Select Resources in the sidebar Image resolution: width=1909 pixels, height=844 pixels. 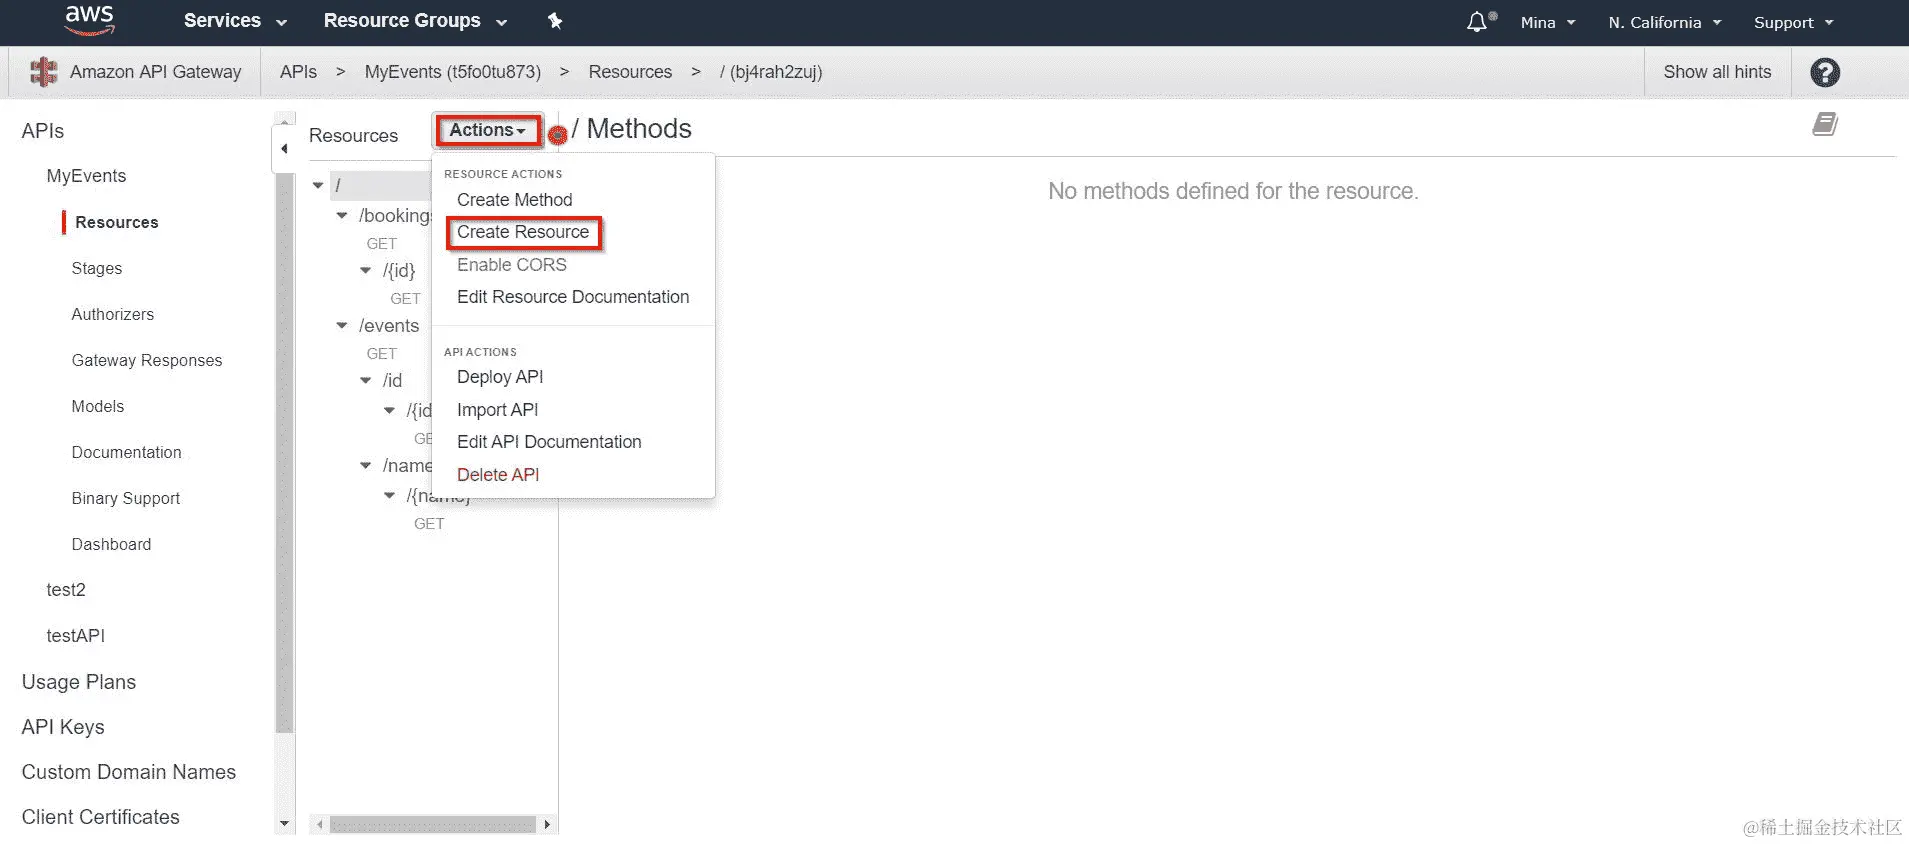tap(116, 222)
